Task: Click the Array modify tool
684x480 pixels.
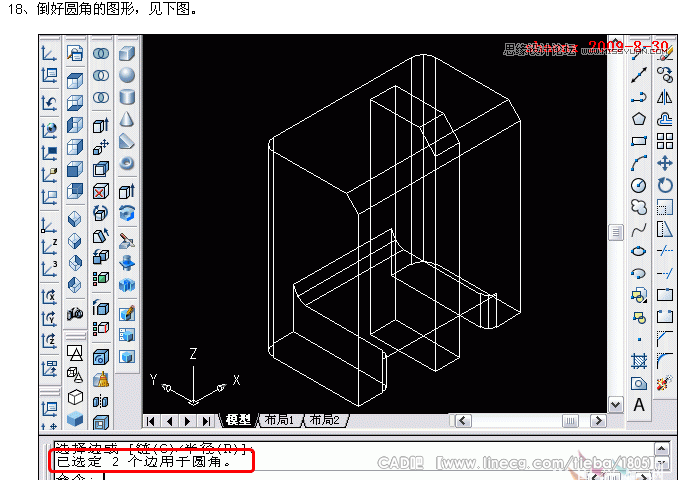Action: point(665,141)
